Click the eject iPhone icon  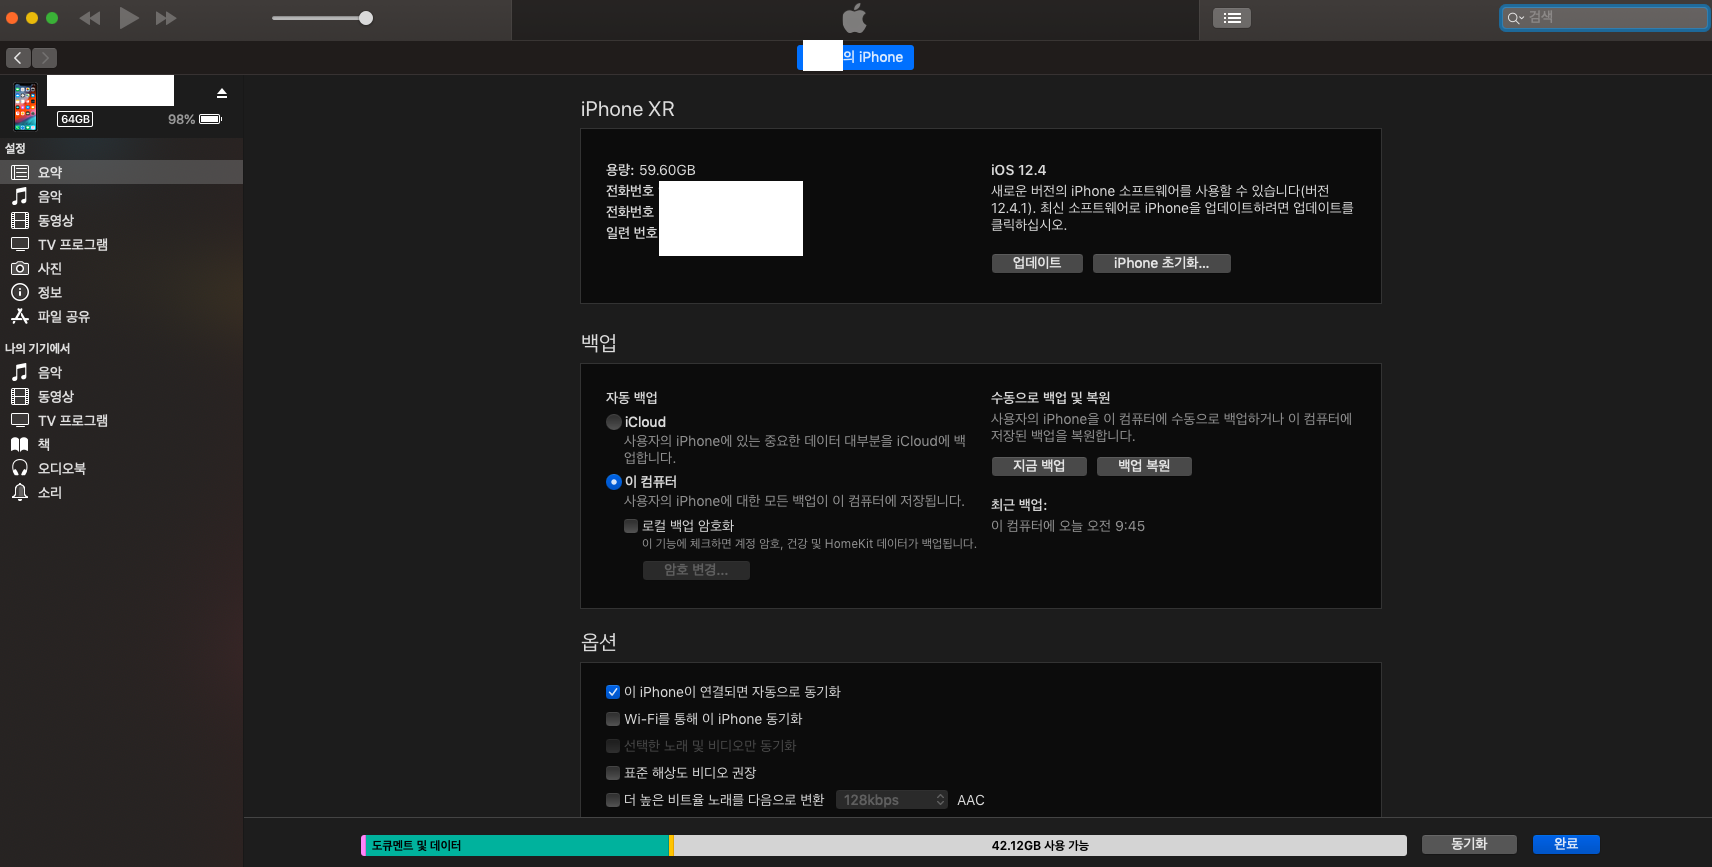[222, 93]
